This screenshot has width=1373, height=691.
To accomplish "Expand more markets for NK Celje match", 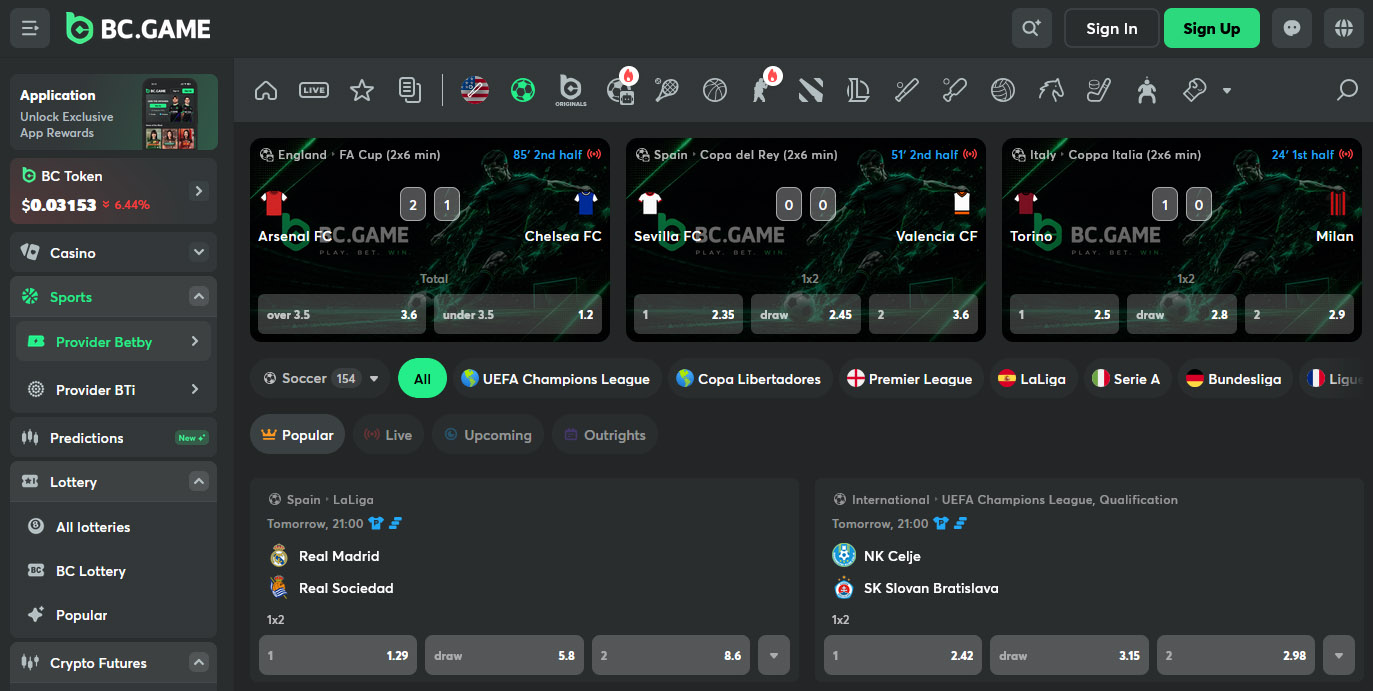I will (1339, 656).
